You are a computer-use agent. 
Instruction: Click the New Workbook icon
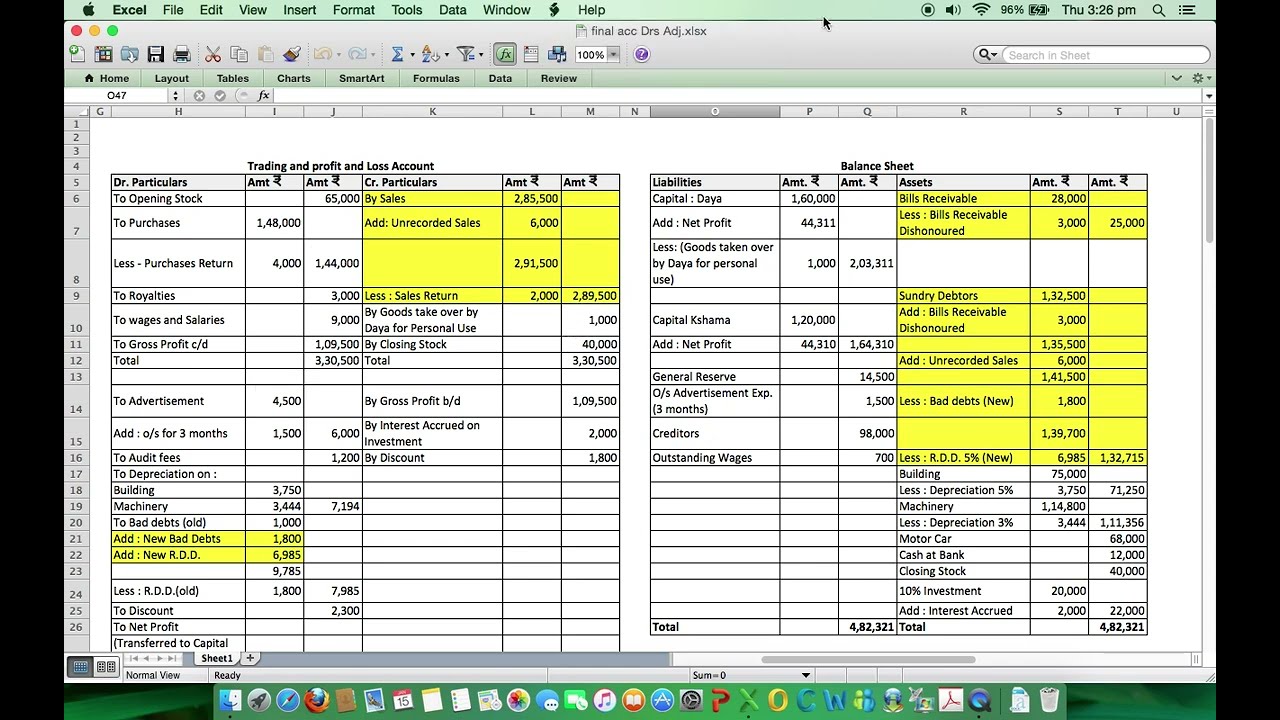coord(78,54)
